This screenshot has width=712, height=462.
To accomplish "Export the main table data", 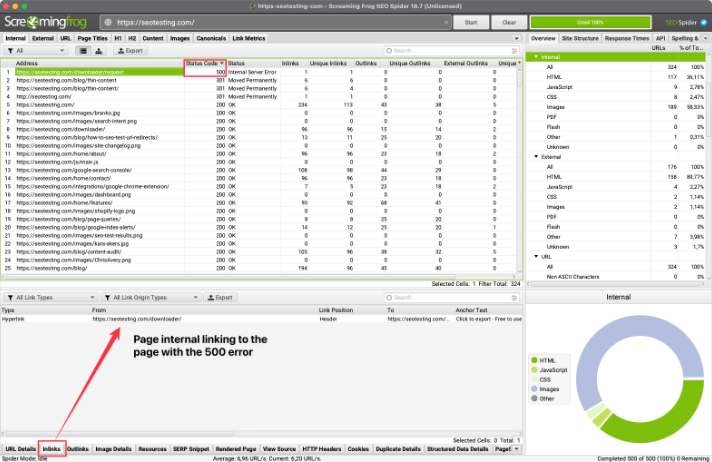I will coord(130,51).
